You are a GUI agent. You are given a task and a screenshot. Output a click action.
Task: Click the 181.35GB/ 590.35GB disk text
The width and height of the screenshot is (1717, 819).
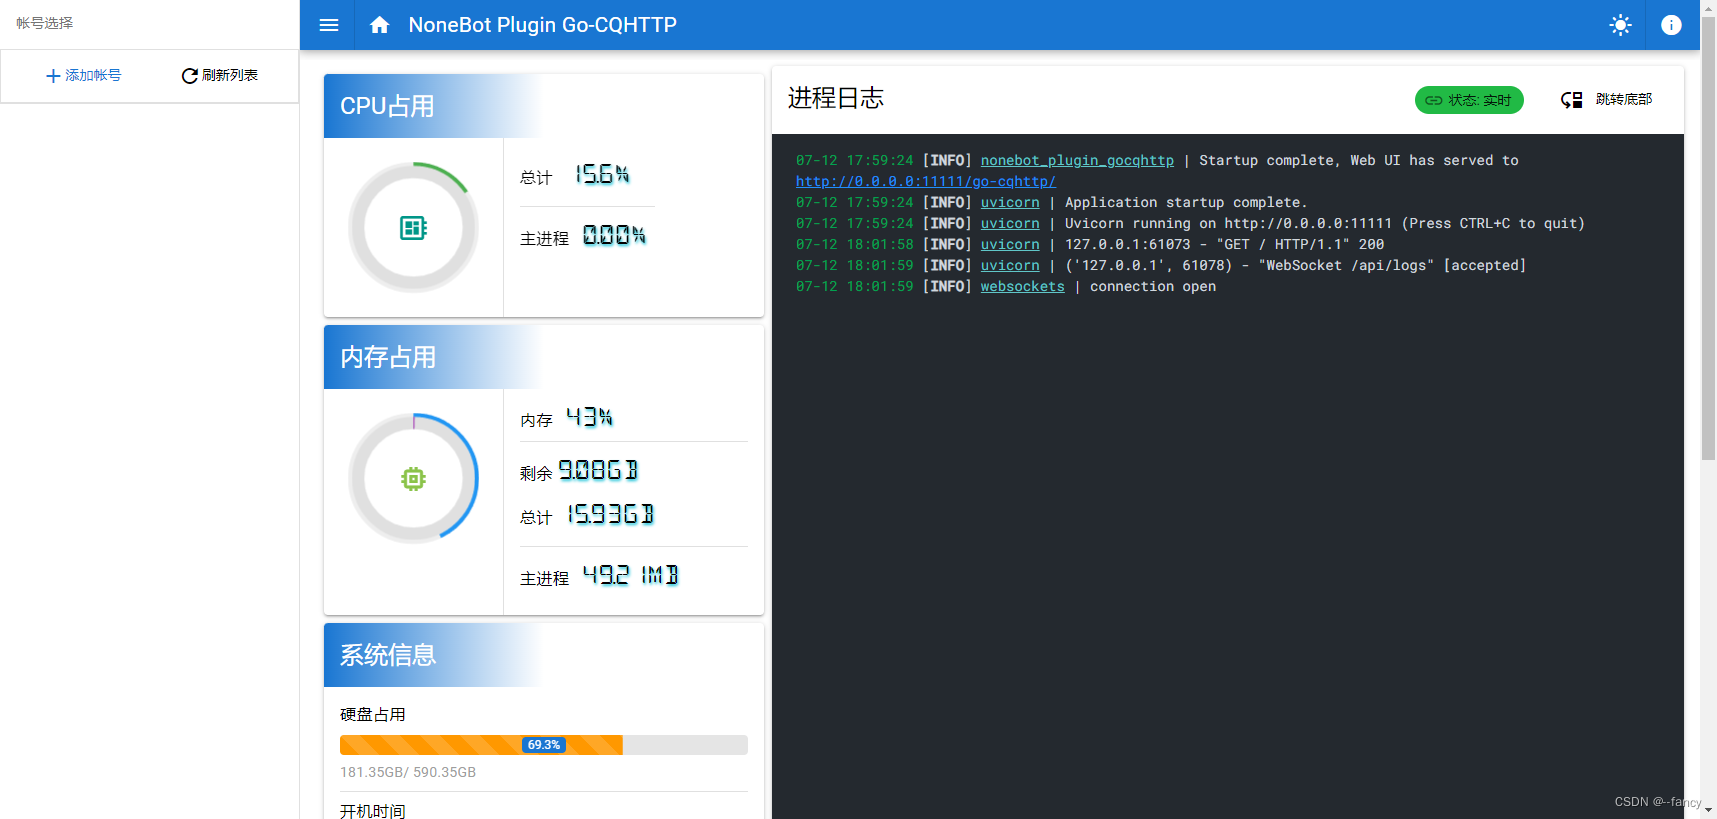click(408, 772)
